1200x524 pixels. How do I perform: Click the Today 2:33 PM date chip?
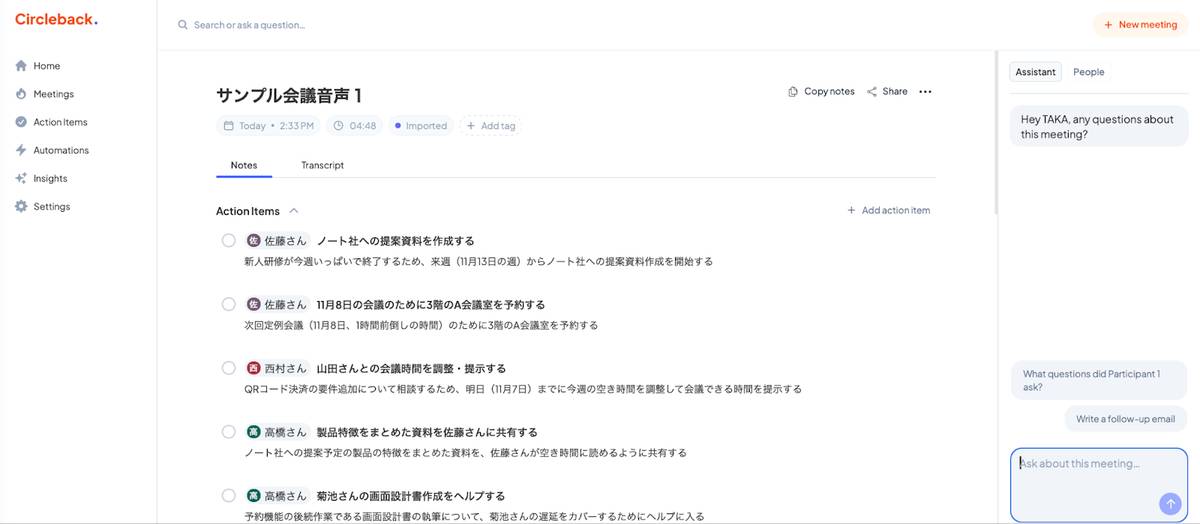(x=269, y=126)
